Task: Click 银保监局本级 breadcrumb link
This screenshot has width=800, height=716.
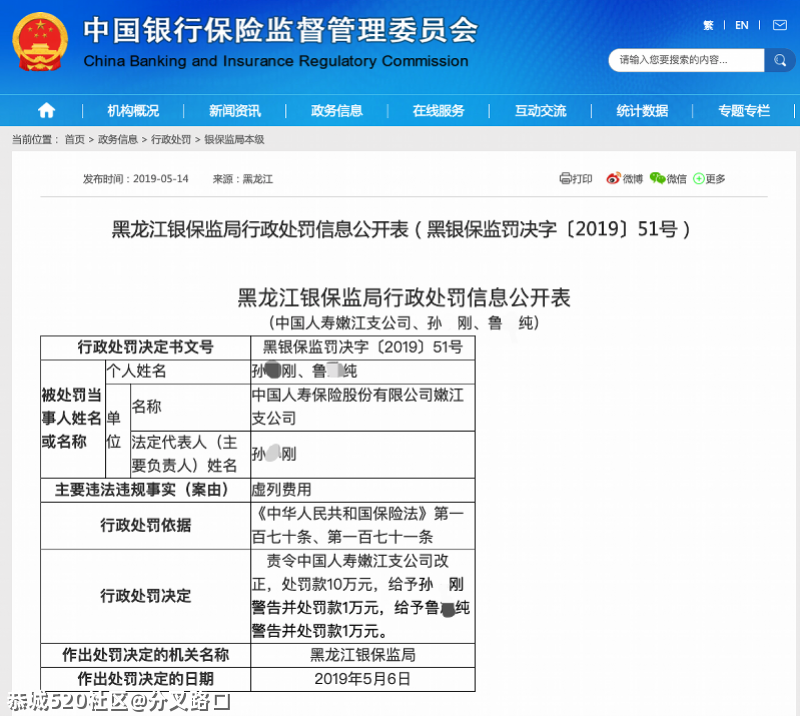Action: [x=234, y=139]
